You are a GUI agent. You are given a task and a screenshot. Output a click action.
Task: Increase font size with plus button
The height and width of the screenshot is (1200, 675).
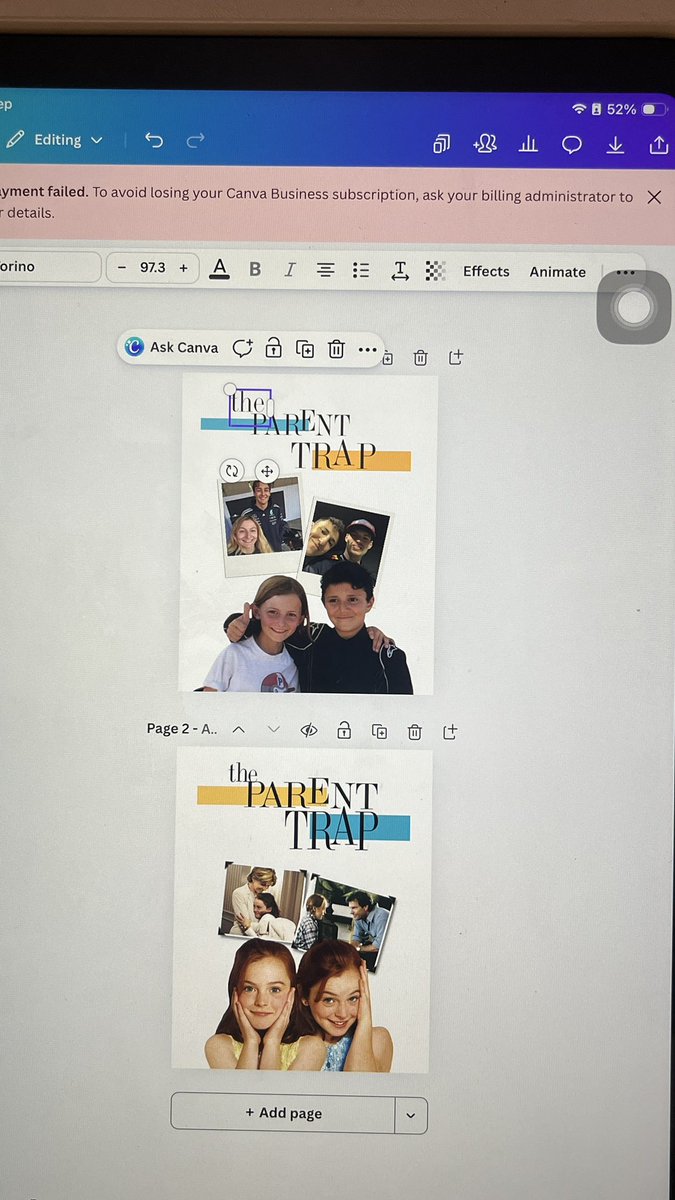tap(183, 268)
